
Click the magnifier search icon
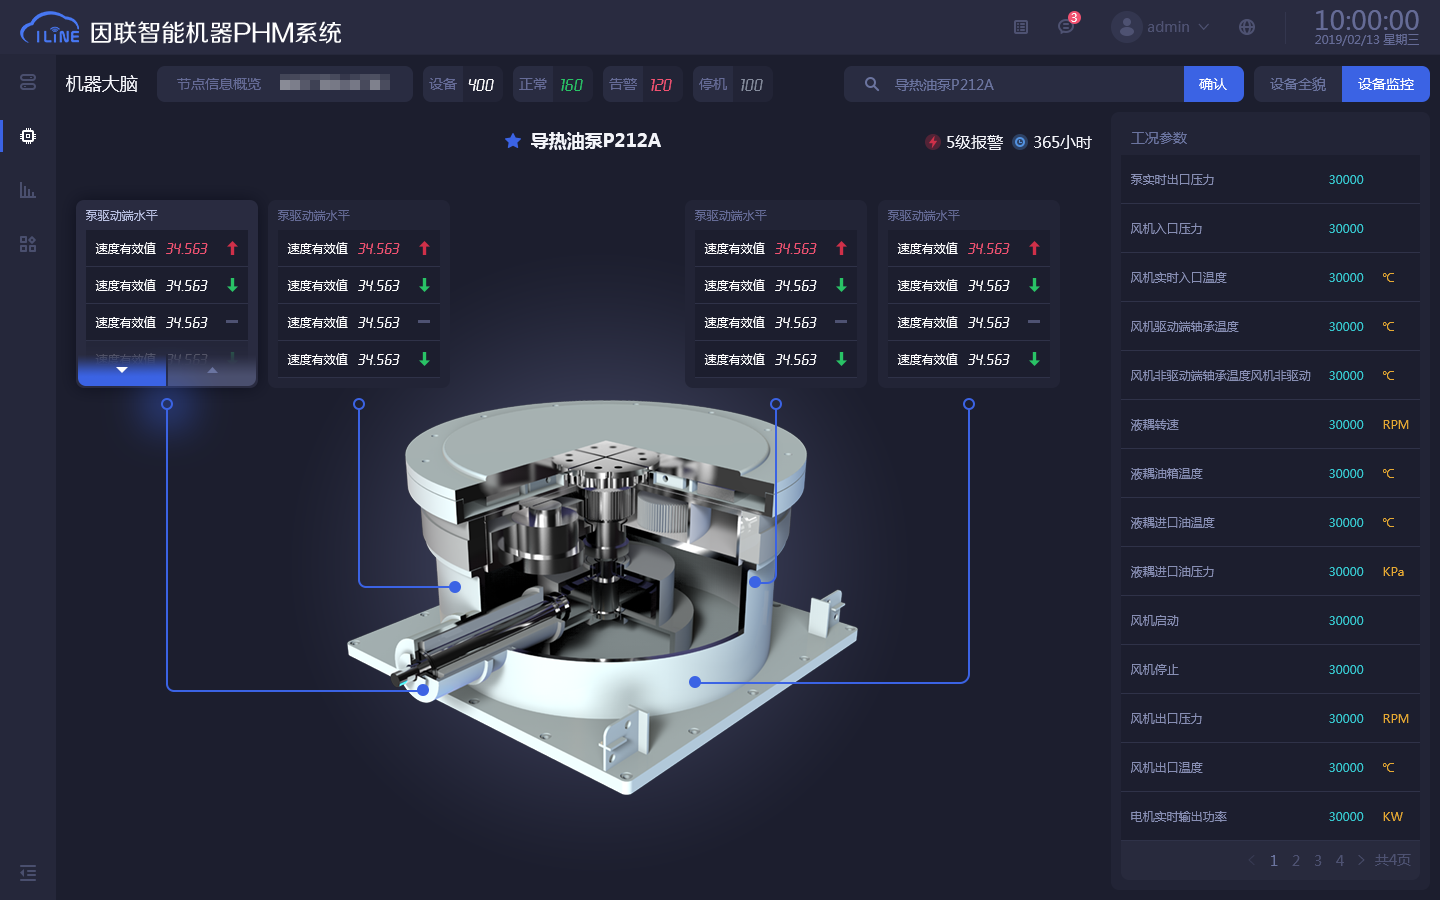point(872,85)
